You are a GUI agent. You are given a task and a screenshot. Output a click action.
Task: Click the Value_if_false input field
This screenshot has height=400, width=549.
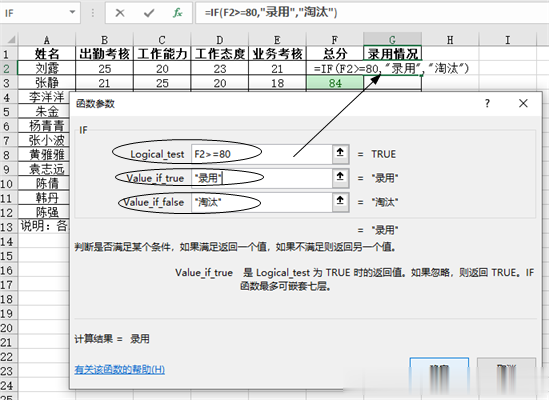coord(262,202)
